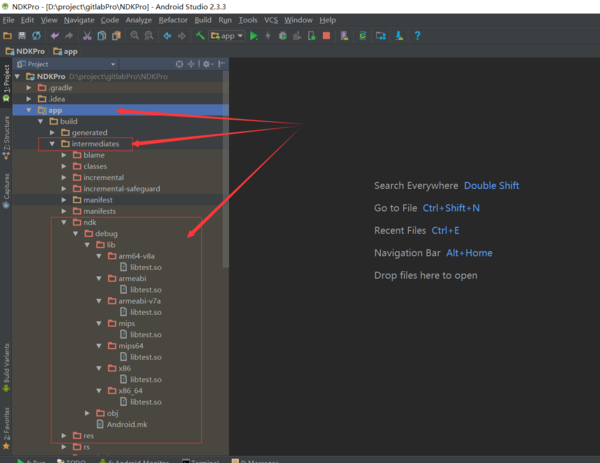600x463 pixels.
Task: Run the app with green play icon
Action: tap(253, 36)
